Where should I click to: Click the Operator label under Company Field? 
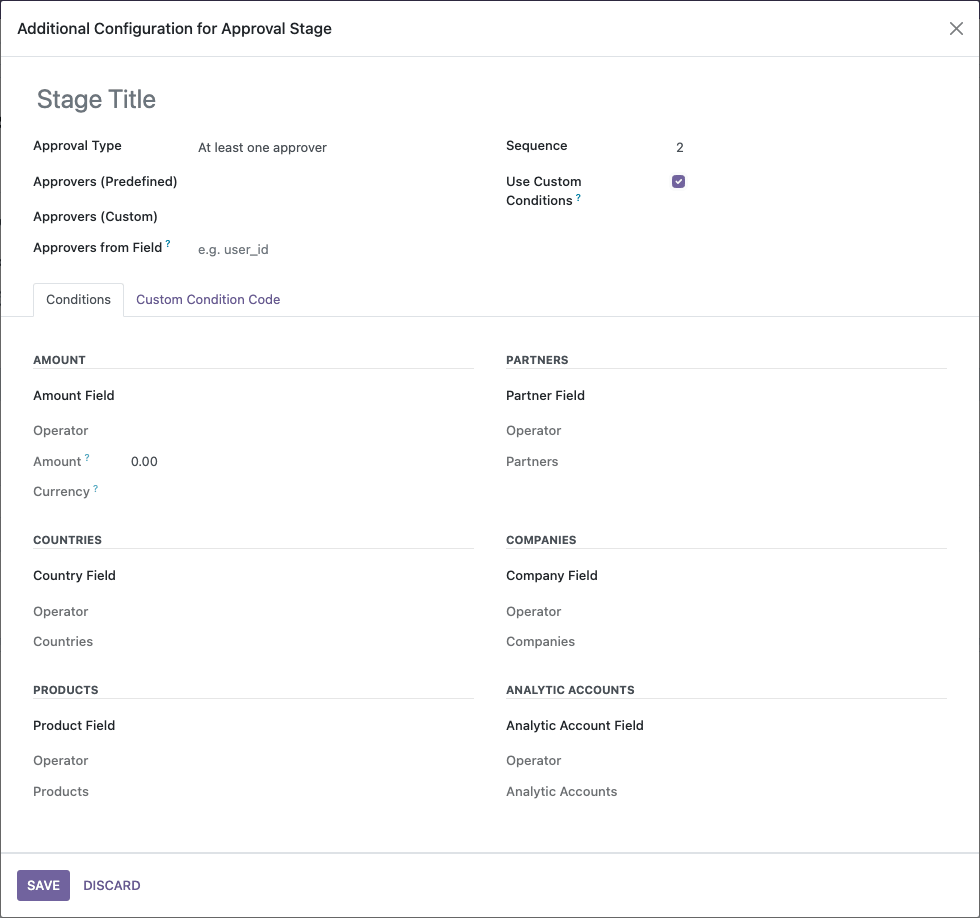pyautogui.click(x=533, y=611)
